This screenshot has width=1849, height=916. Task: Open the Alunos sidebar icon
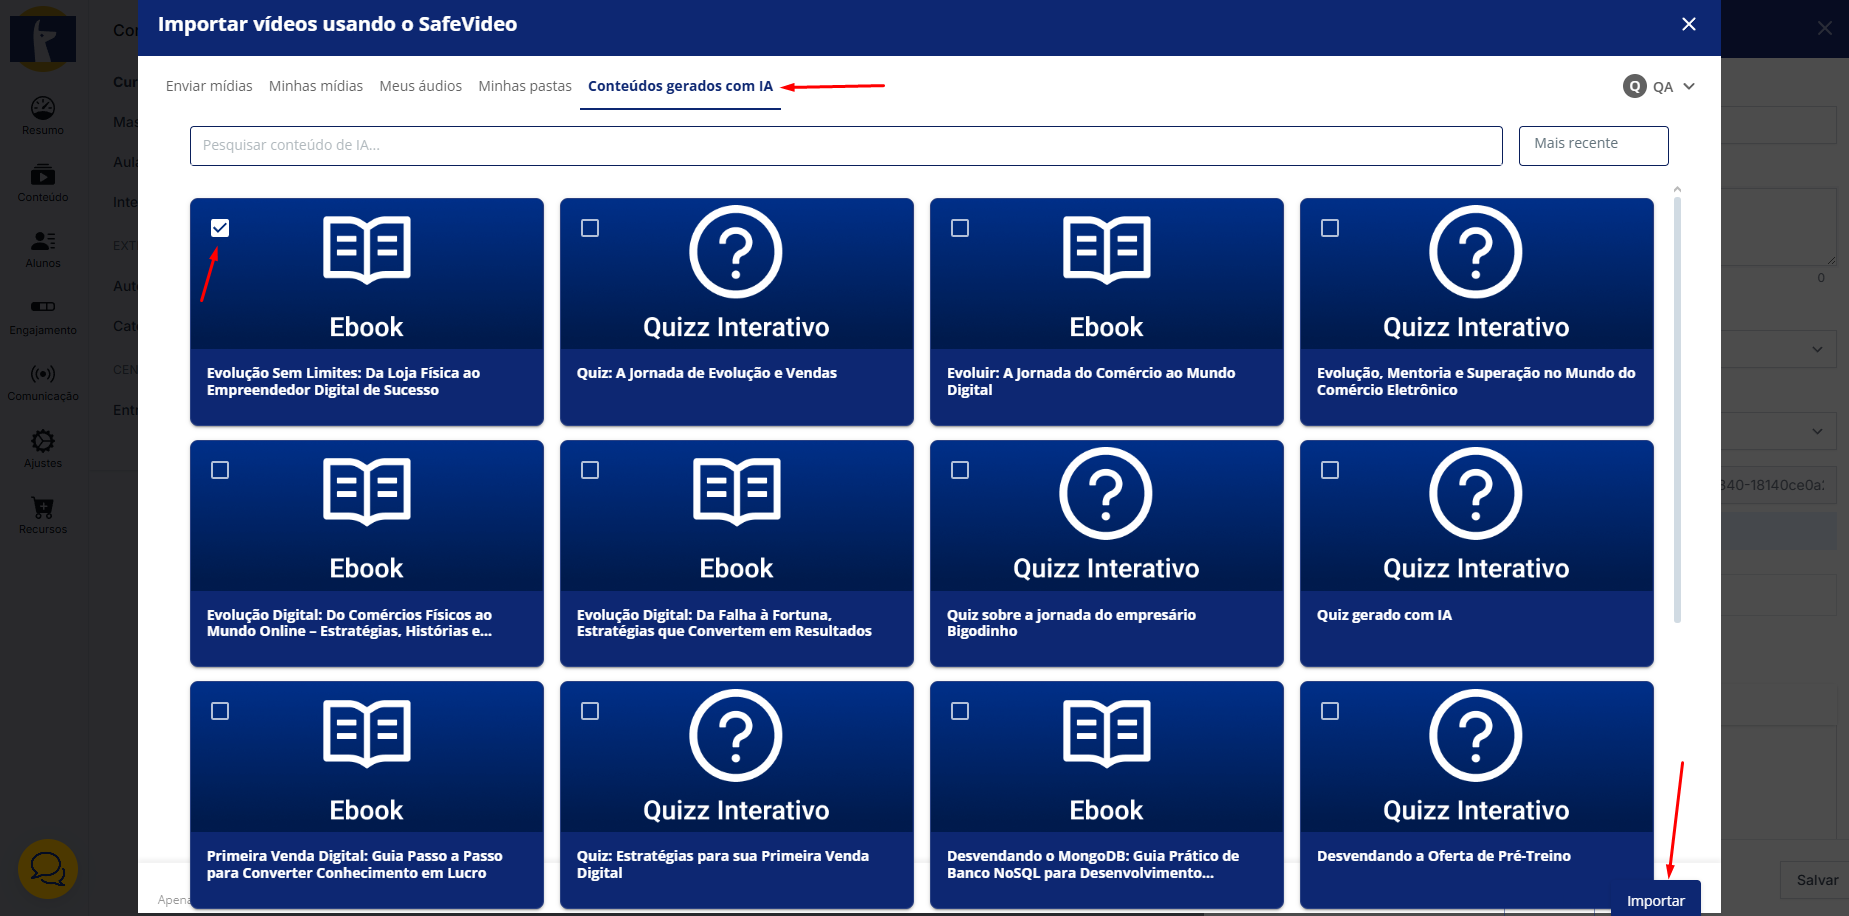[x=43, y=242]
